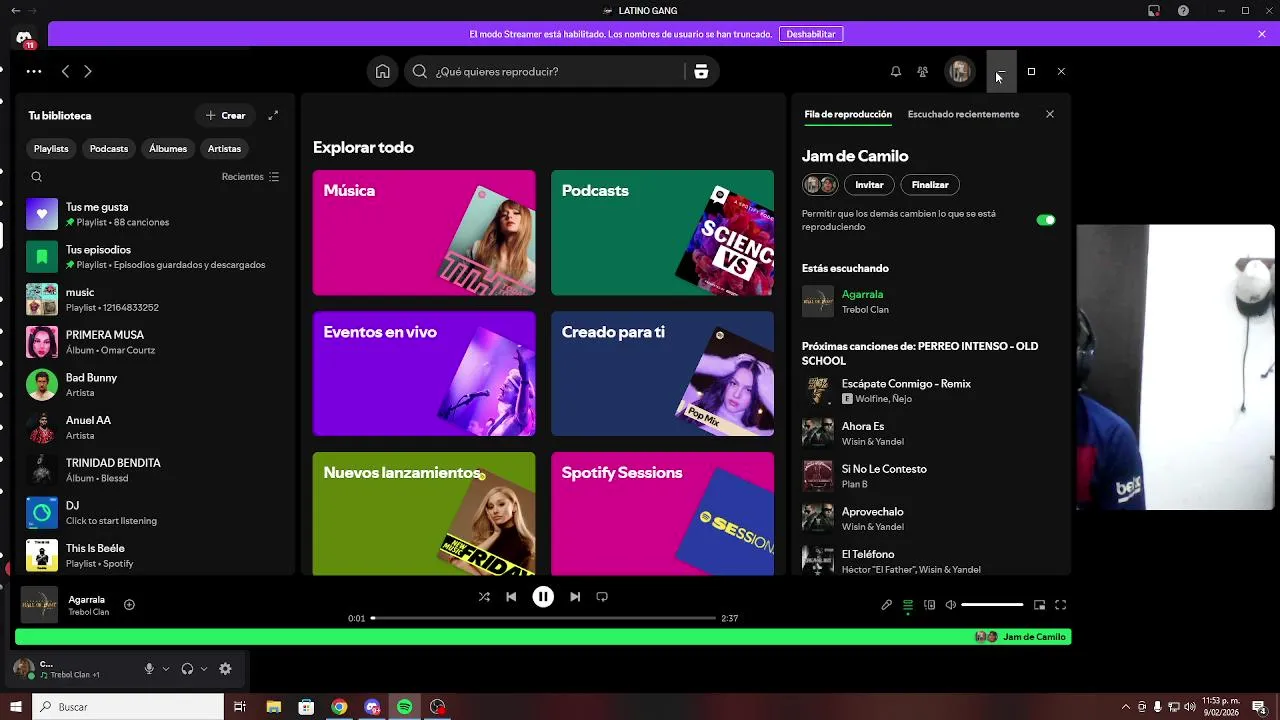1280x720 pixels.
Task: Dismiss the Streamer mode banner
Action: 1262,34
